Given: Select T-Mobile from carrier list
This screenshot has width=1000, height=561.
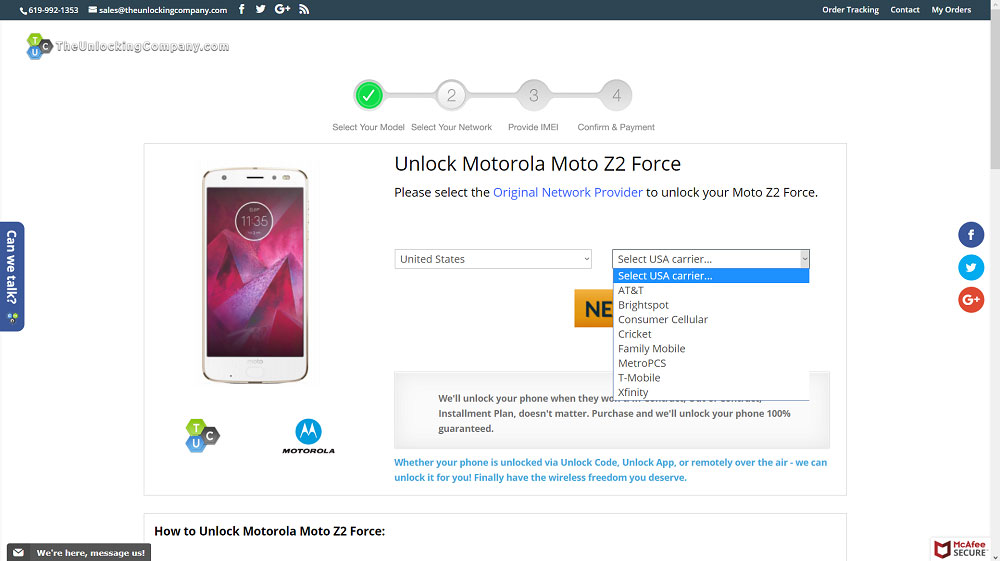Looking at the screenshot, I should [710, 378].
